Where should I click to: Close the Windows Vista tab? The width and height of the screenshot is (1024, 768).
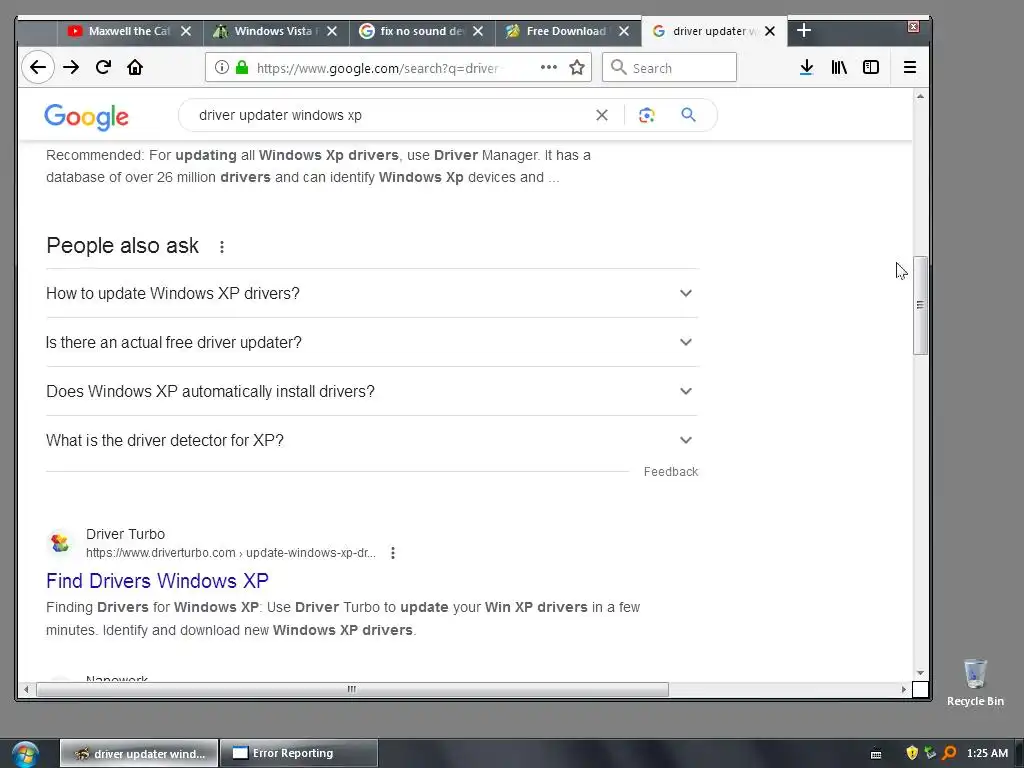coord(332,31)
